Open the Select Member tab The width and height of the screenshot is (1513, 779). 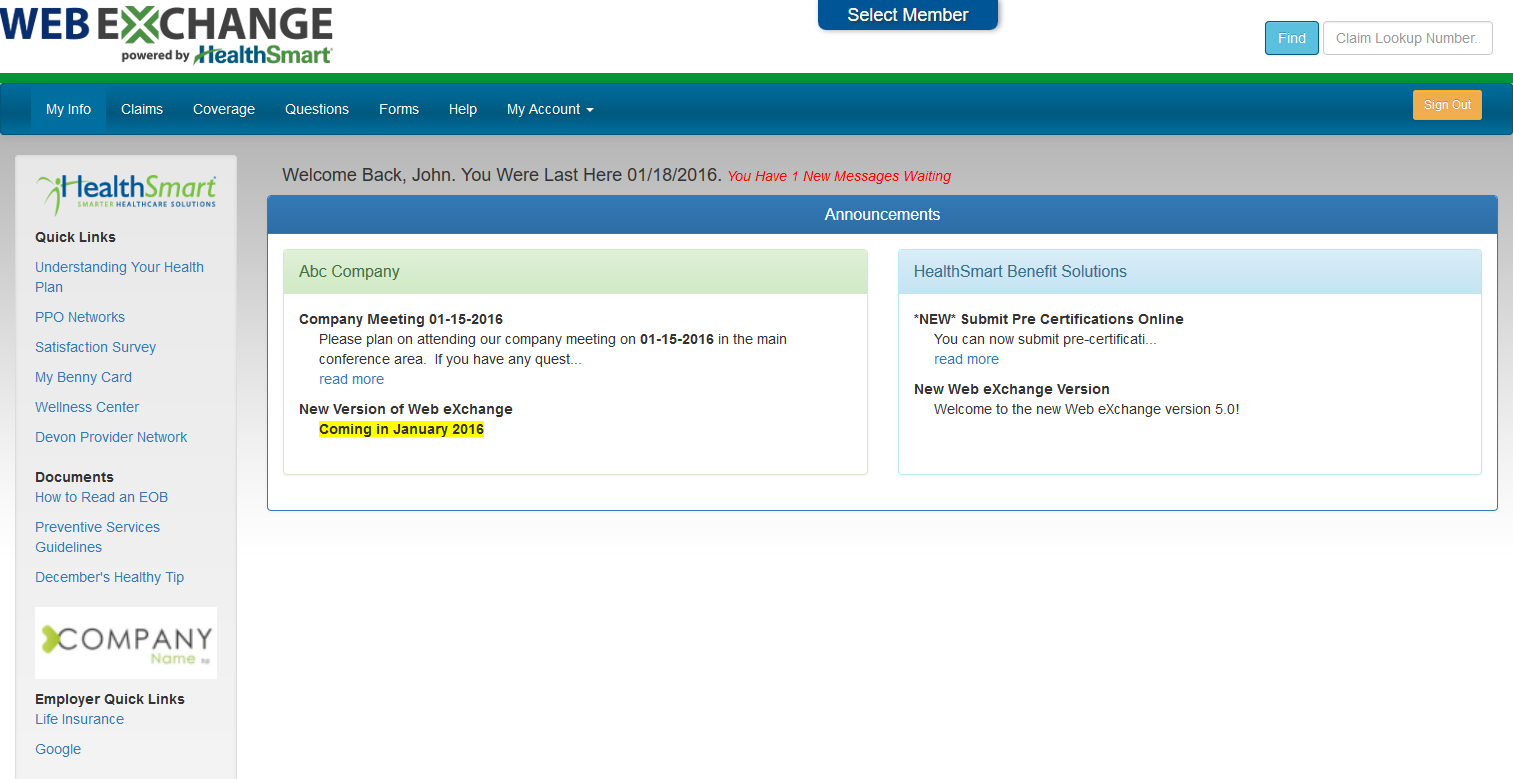908,15
